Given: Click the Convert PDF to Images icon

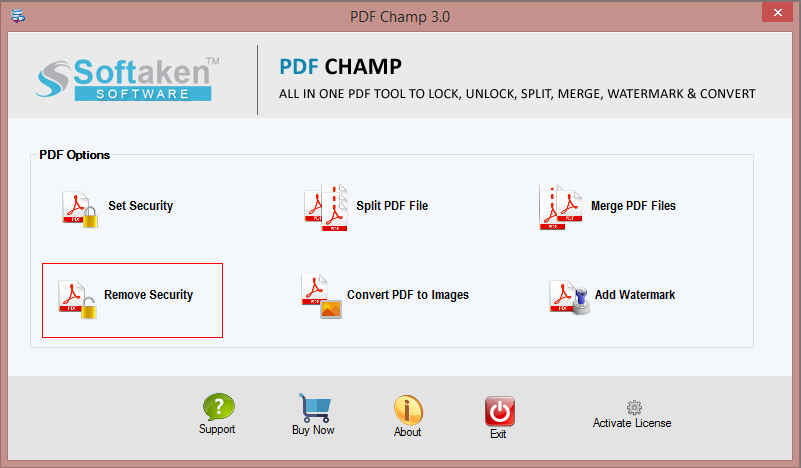Looking at the screenshot, I should coord(321,296).
